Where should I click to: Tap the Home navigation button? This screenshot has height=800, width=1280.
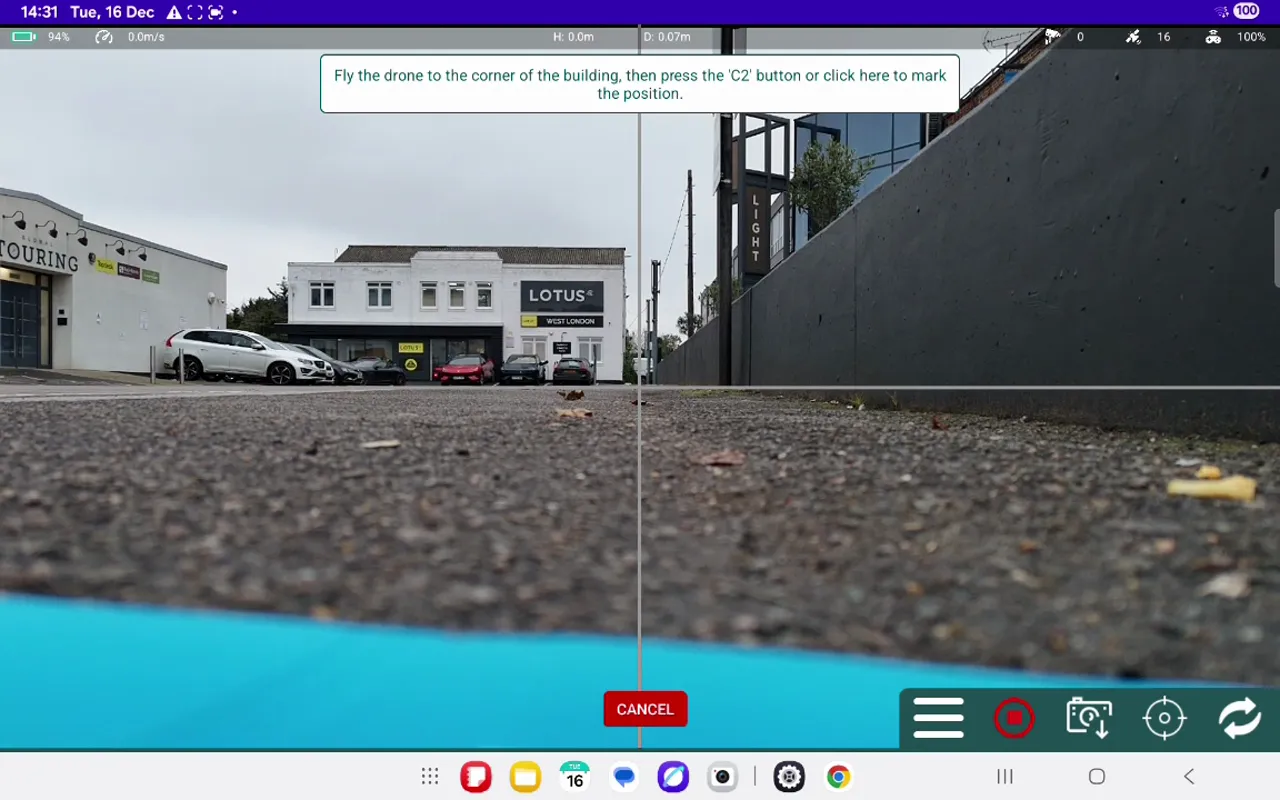1097,776
